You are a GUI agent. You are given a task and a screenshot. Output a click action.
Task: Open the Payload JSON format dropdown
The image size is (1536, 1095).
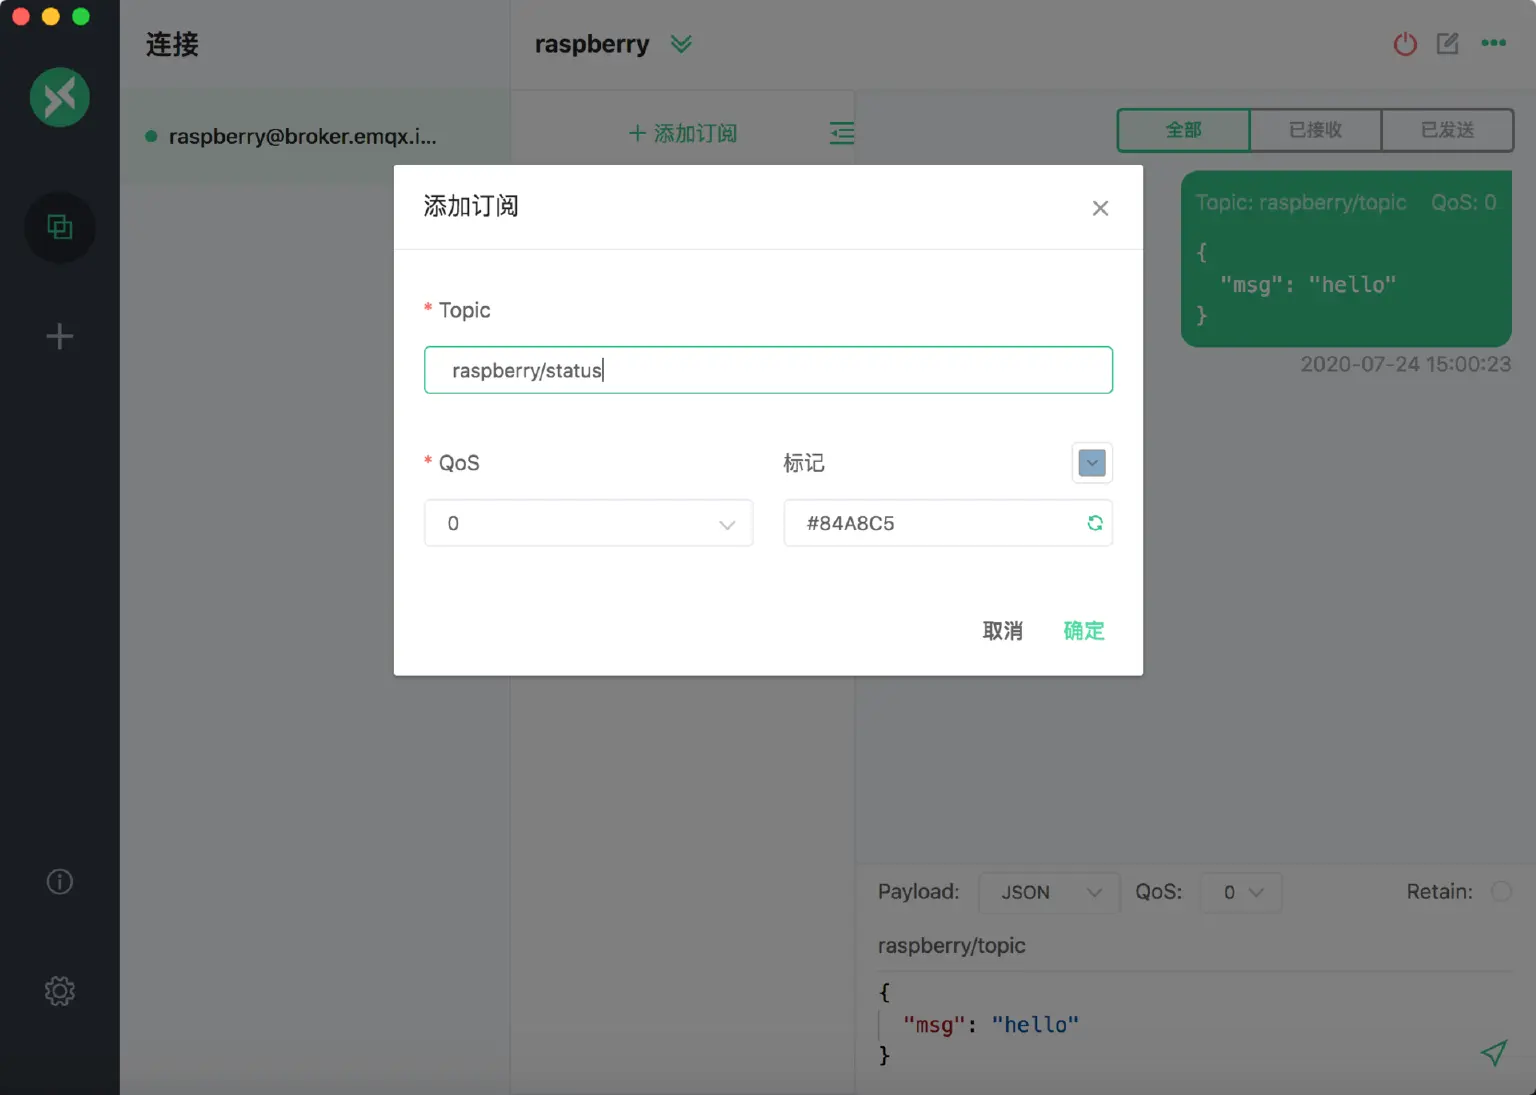point(1047,892)
